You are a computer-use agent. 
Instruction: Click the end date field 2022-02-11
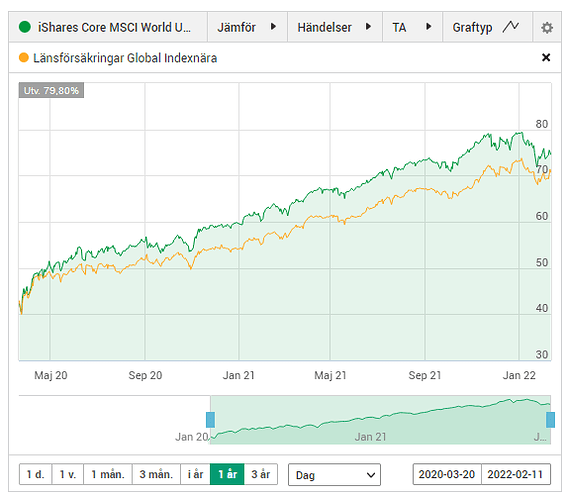click(x=516, y=474)
